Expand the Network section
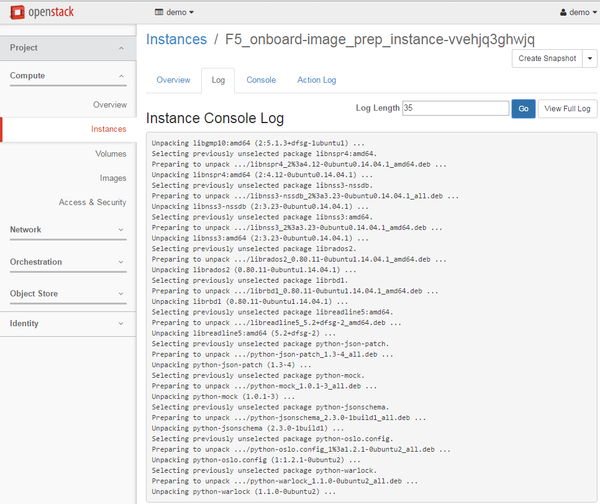The height and width of the screenshot is (504, 600). [x=68, y=230]
